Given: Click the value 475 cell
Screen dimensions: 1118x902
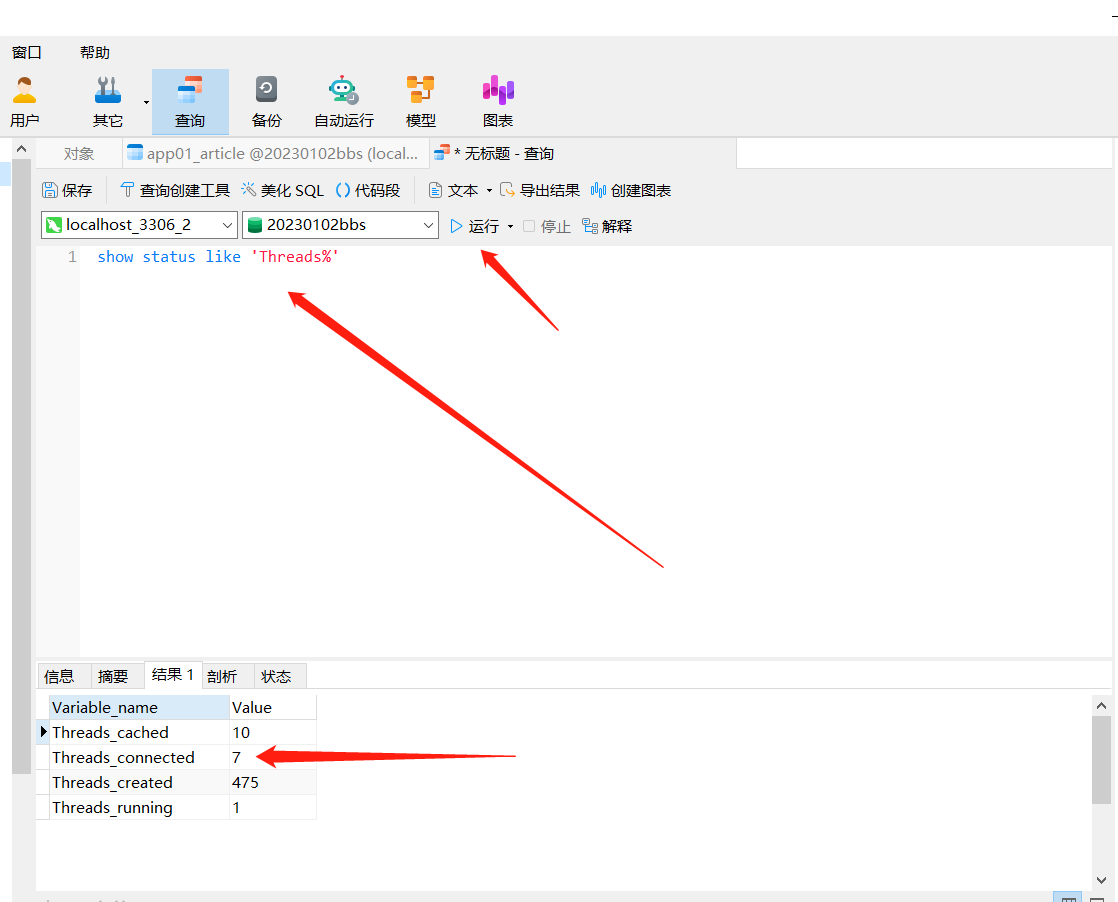Looking at the screenshot, I should [272, 782].
